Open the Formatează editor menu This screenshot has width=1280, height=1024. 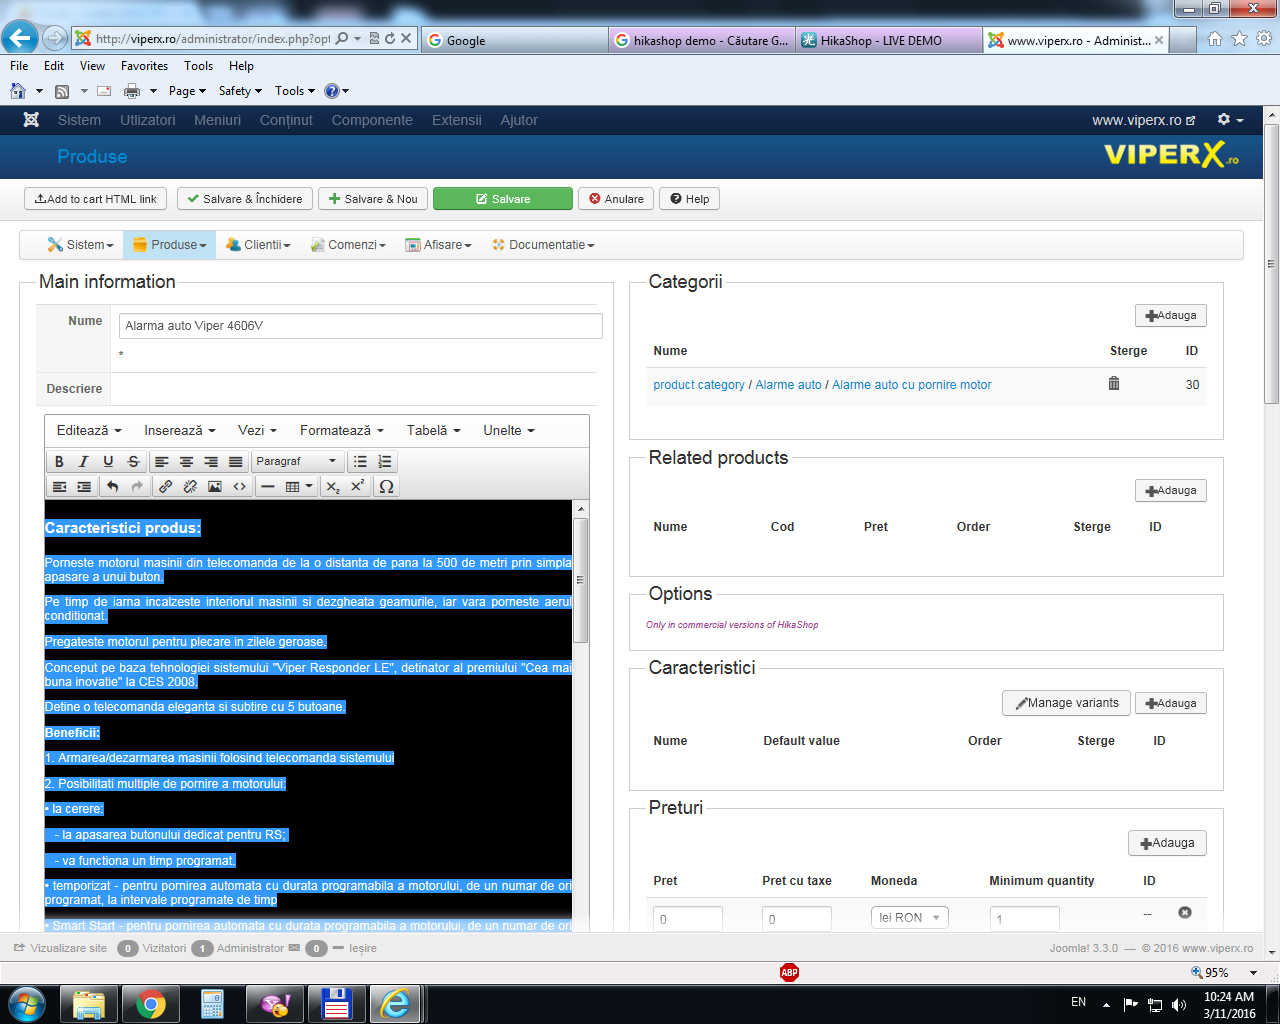tap(342, 430)
